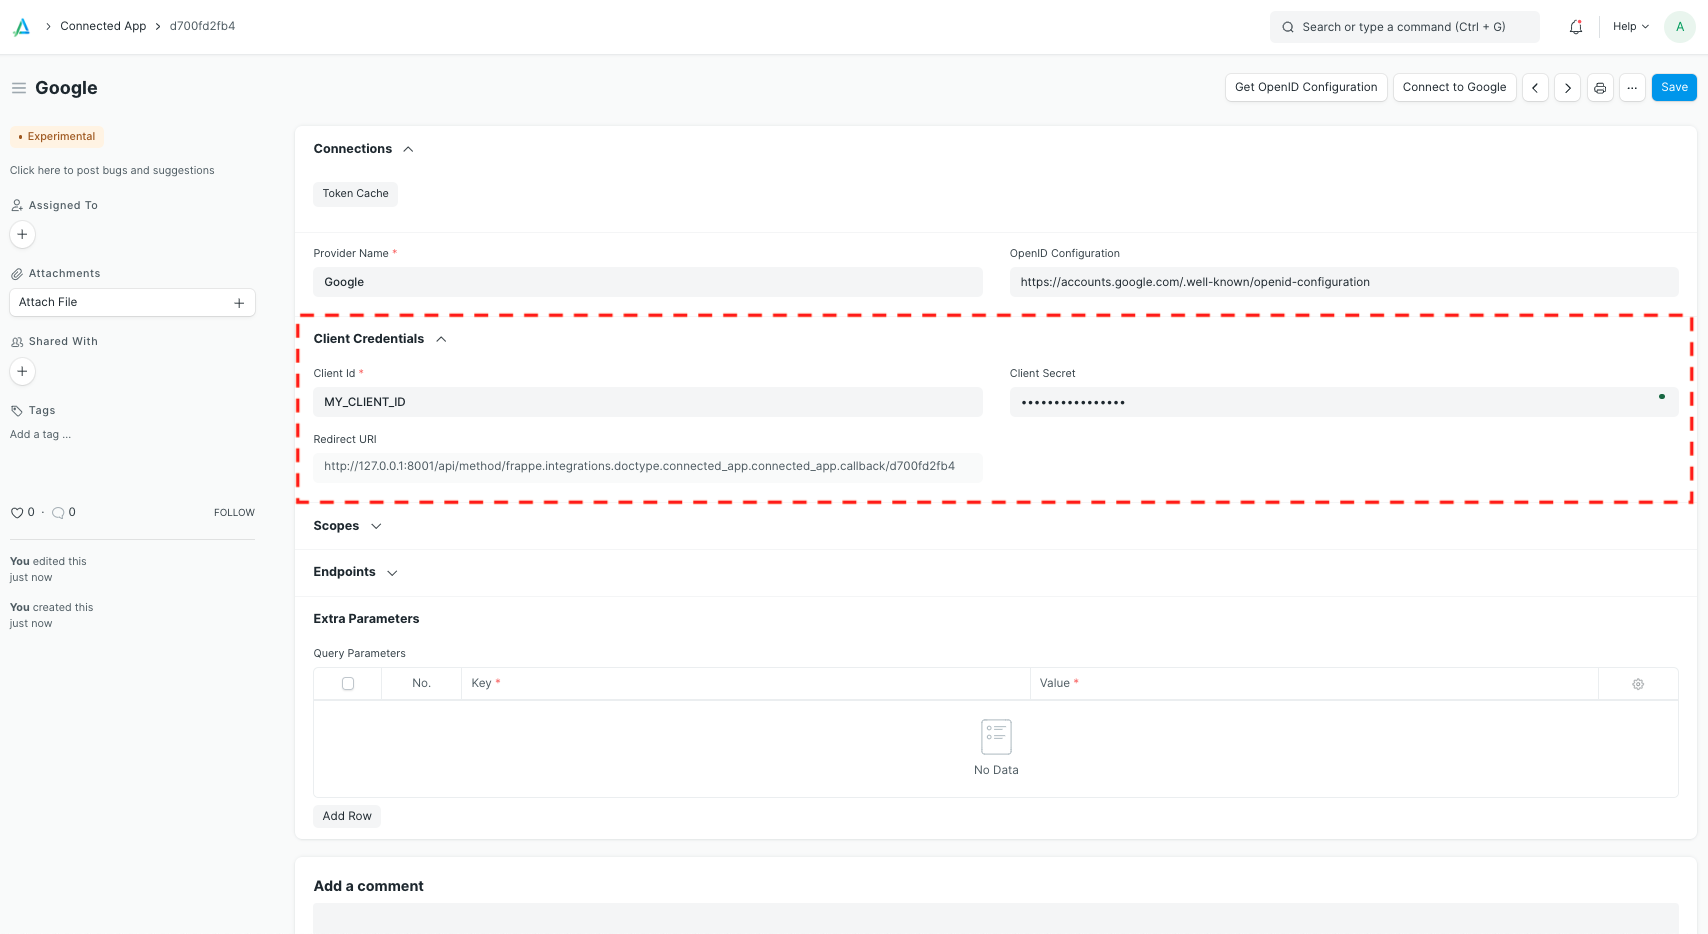This screenshot has height=934, width=1708.
Task: Edit the OpenID Configuration URL field
Action: [1344, 282]
